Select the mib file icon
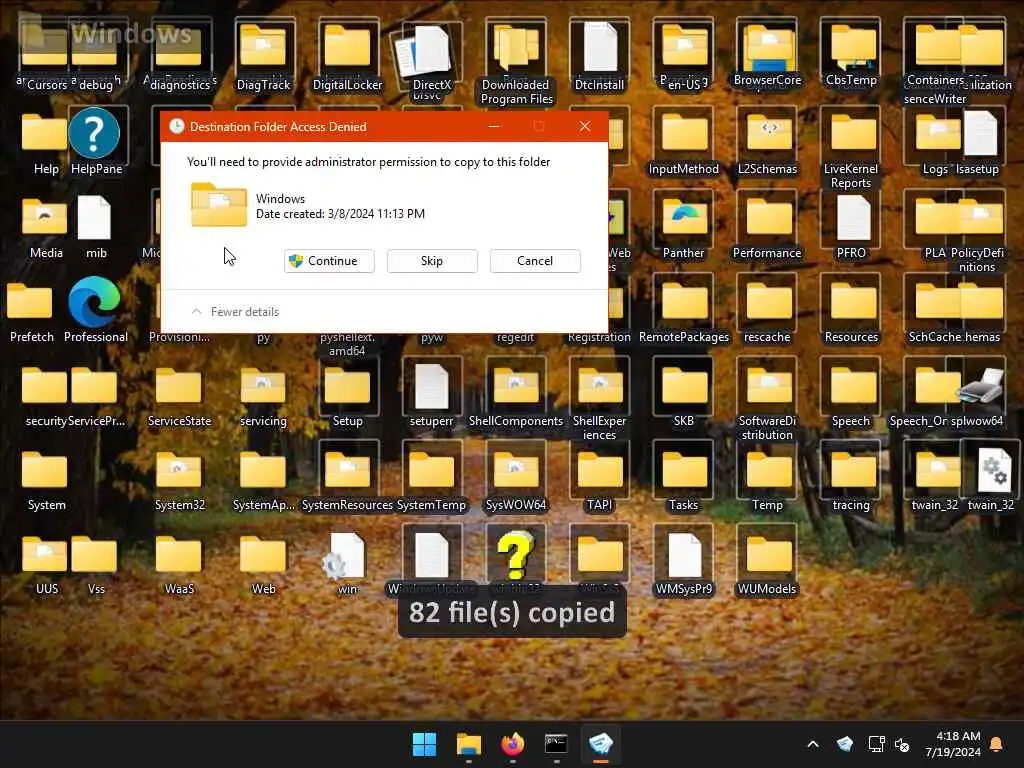The image size is (1024, 768). click(x=94, y=217)
